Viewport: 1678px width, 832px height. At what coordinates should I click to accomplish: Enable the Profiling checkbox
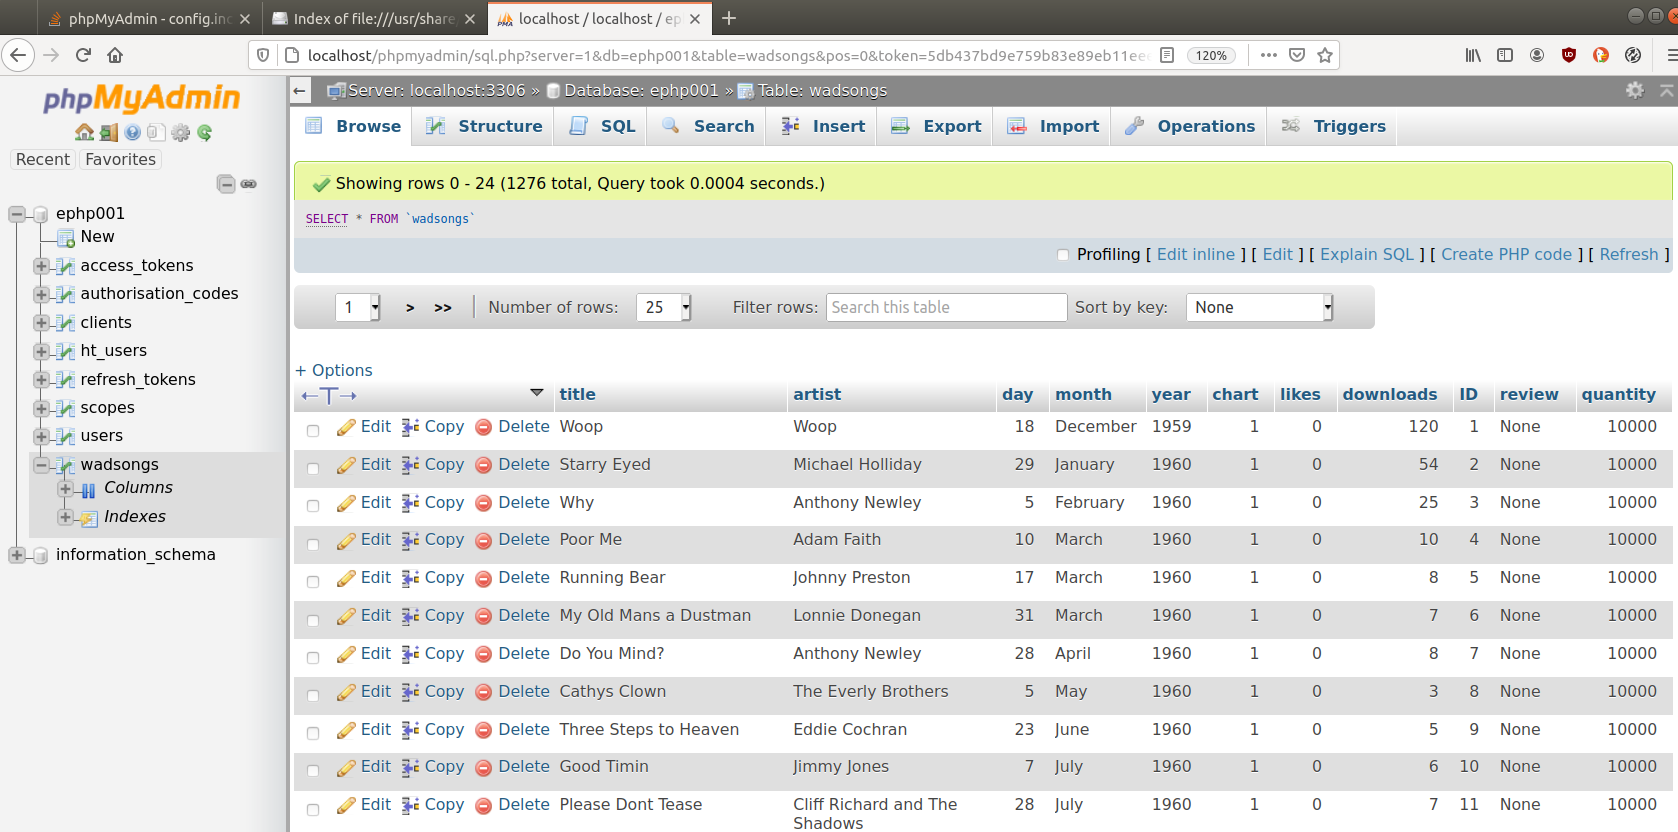1063,255
